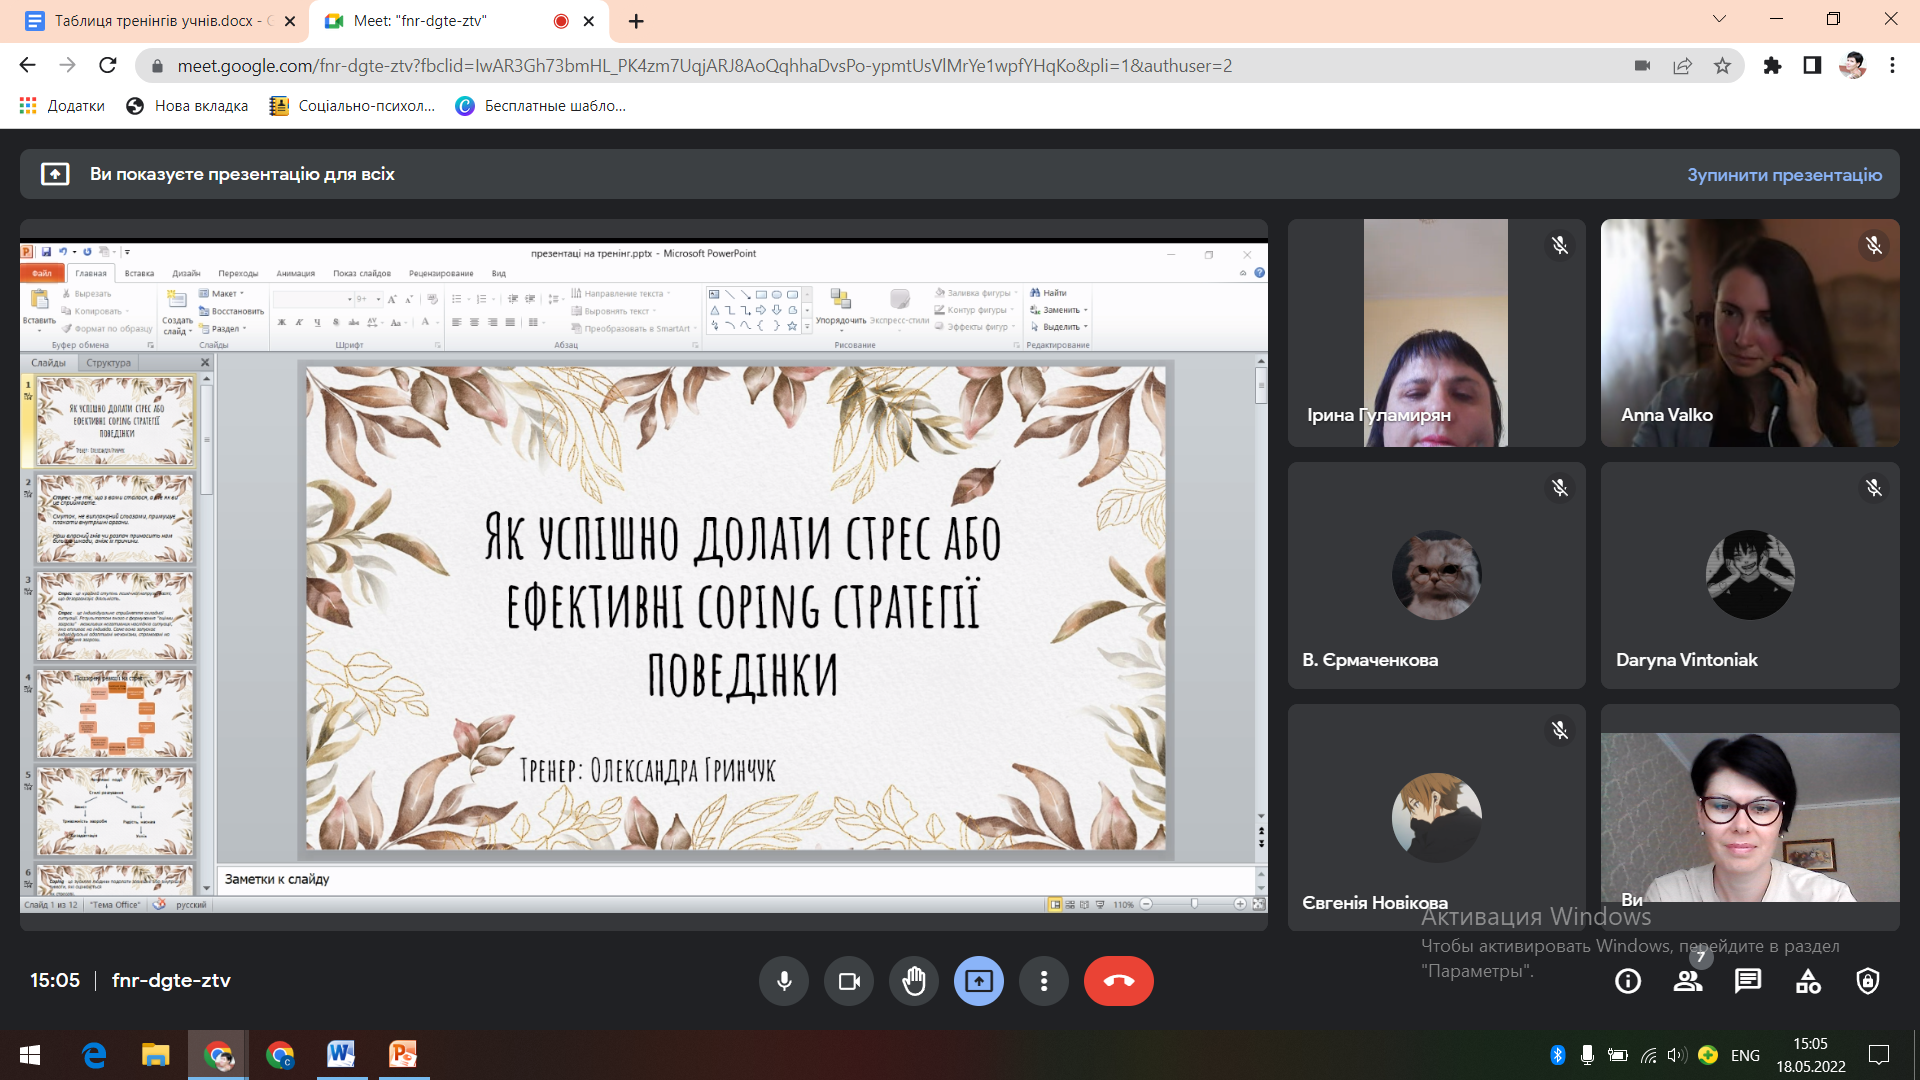The height and width of the screenshot is (1080, 1920).
Task: Open activities panel
Action: click(x=1808, y=981)
